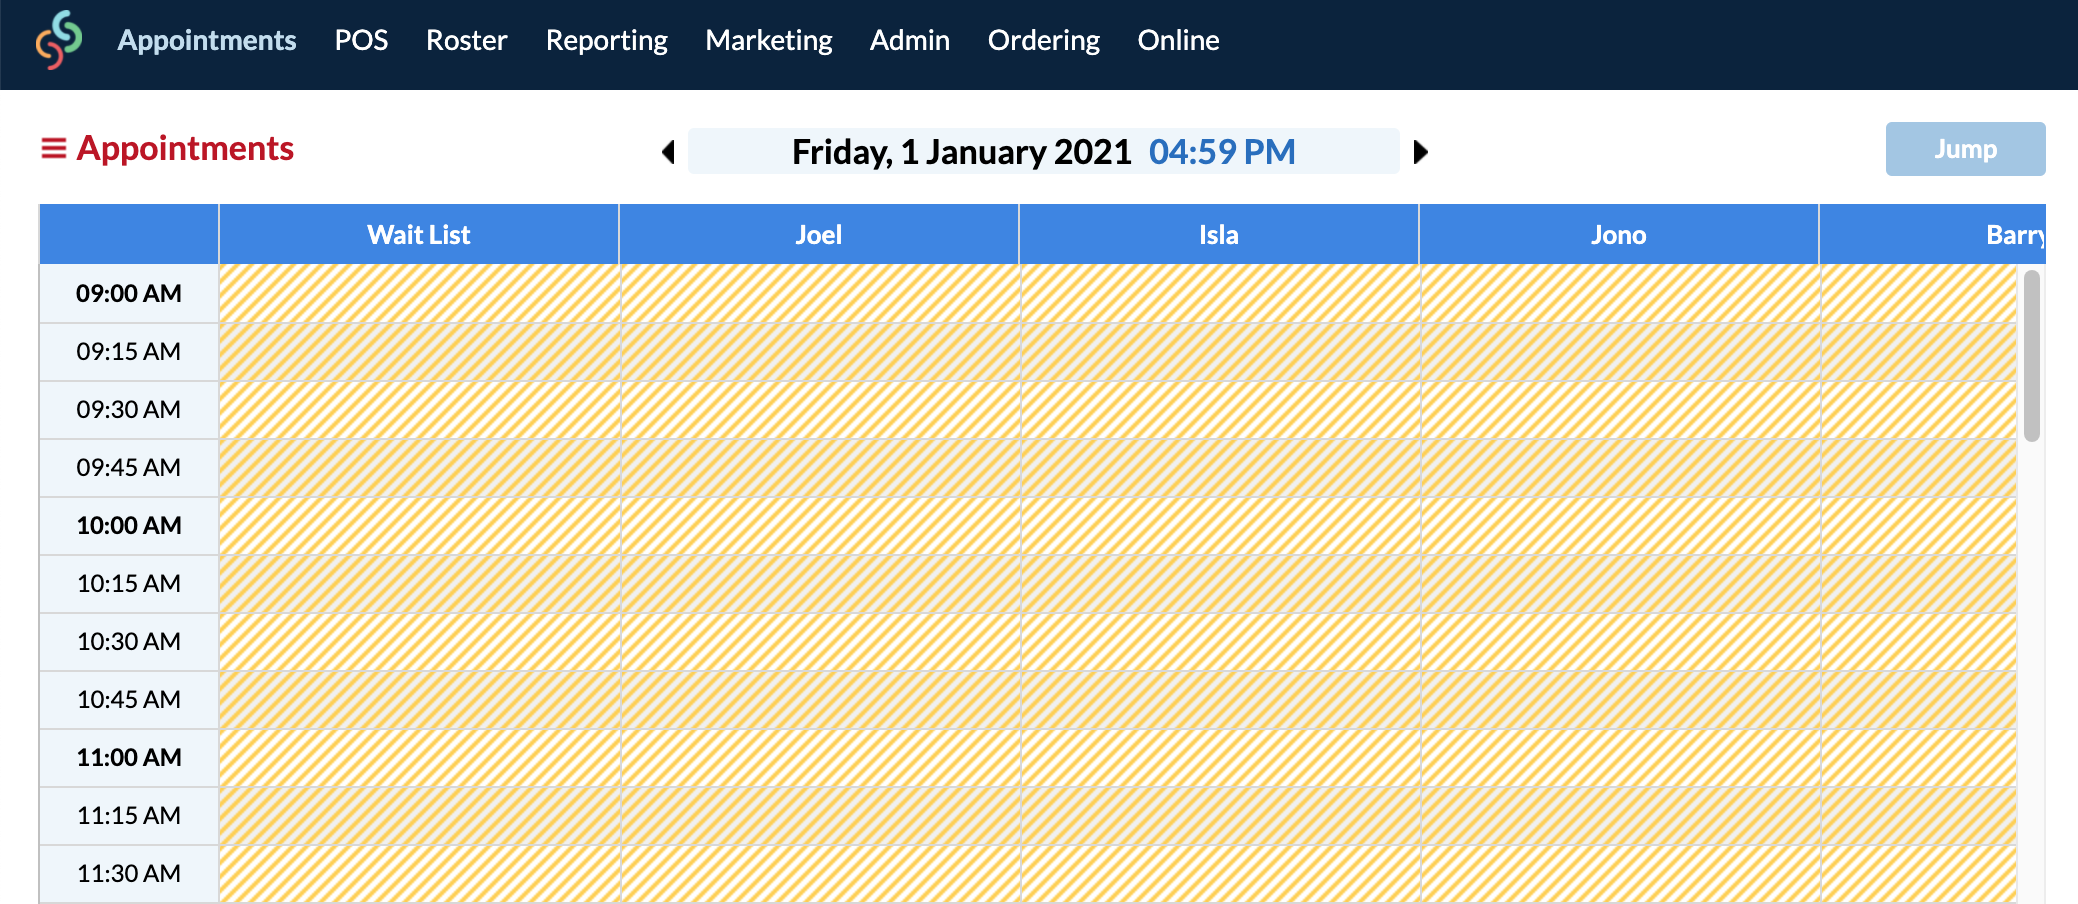2078x904 pixels.
Task: Open the Marketing section
Action: (x=768, y=40)
